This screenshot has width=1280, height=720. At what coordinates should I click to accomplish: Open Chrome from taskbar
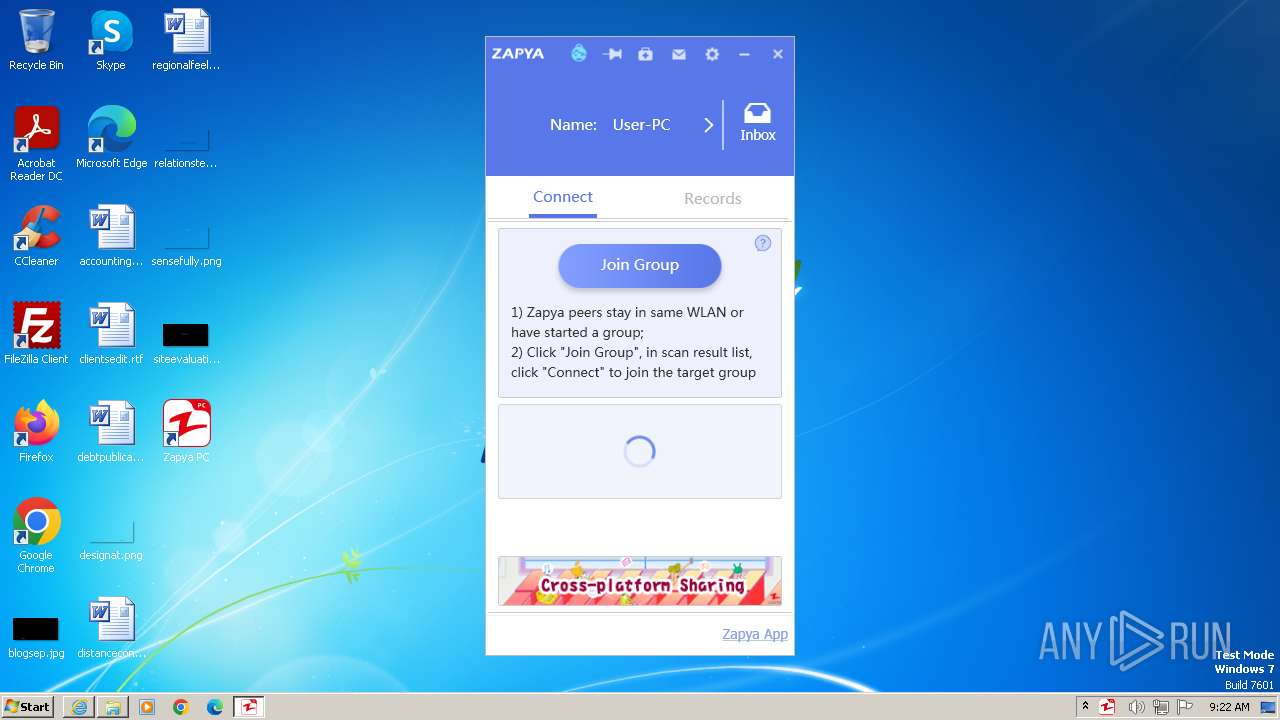click(181, 707)
